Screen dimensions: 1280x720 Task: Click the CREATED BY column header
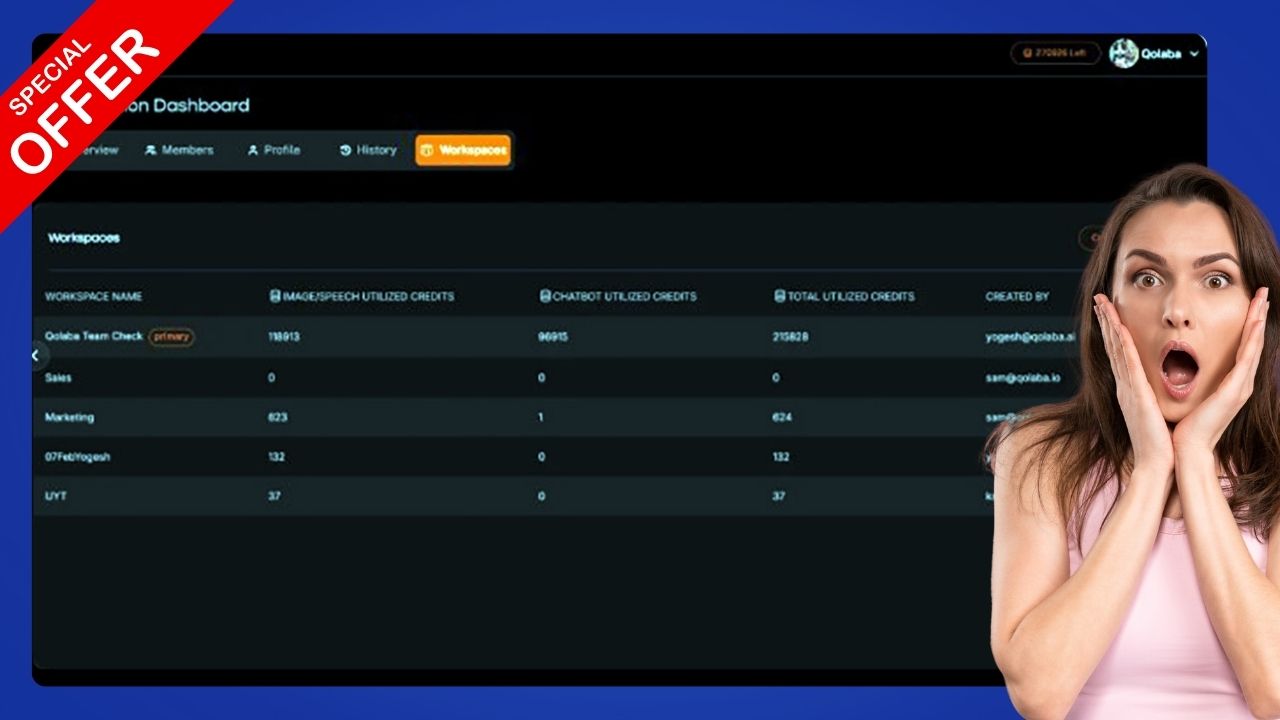point(1017,297)
